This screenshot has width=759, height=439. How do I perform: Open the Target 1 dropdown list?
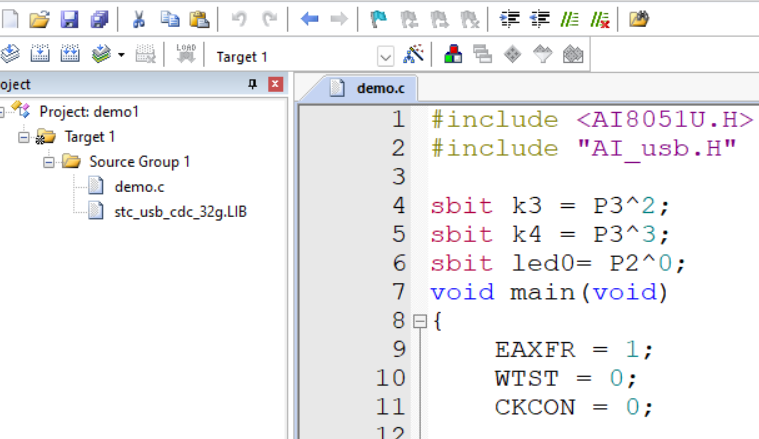point(385,56)
